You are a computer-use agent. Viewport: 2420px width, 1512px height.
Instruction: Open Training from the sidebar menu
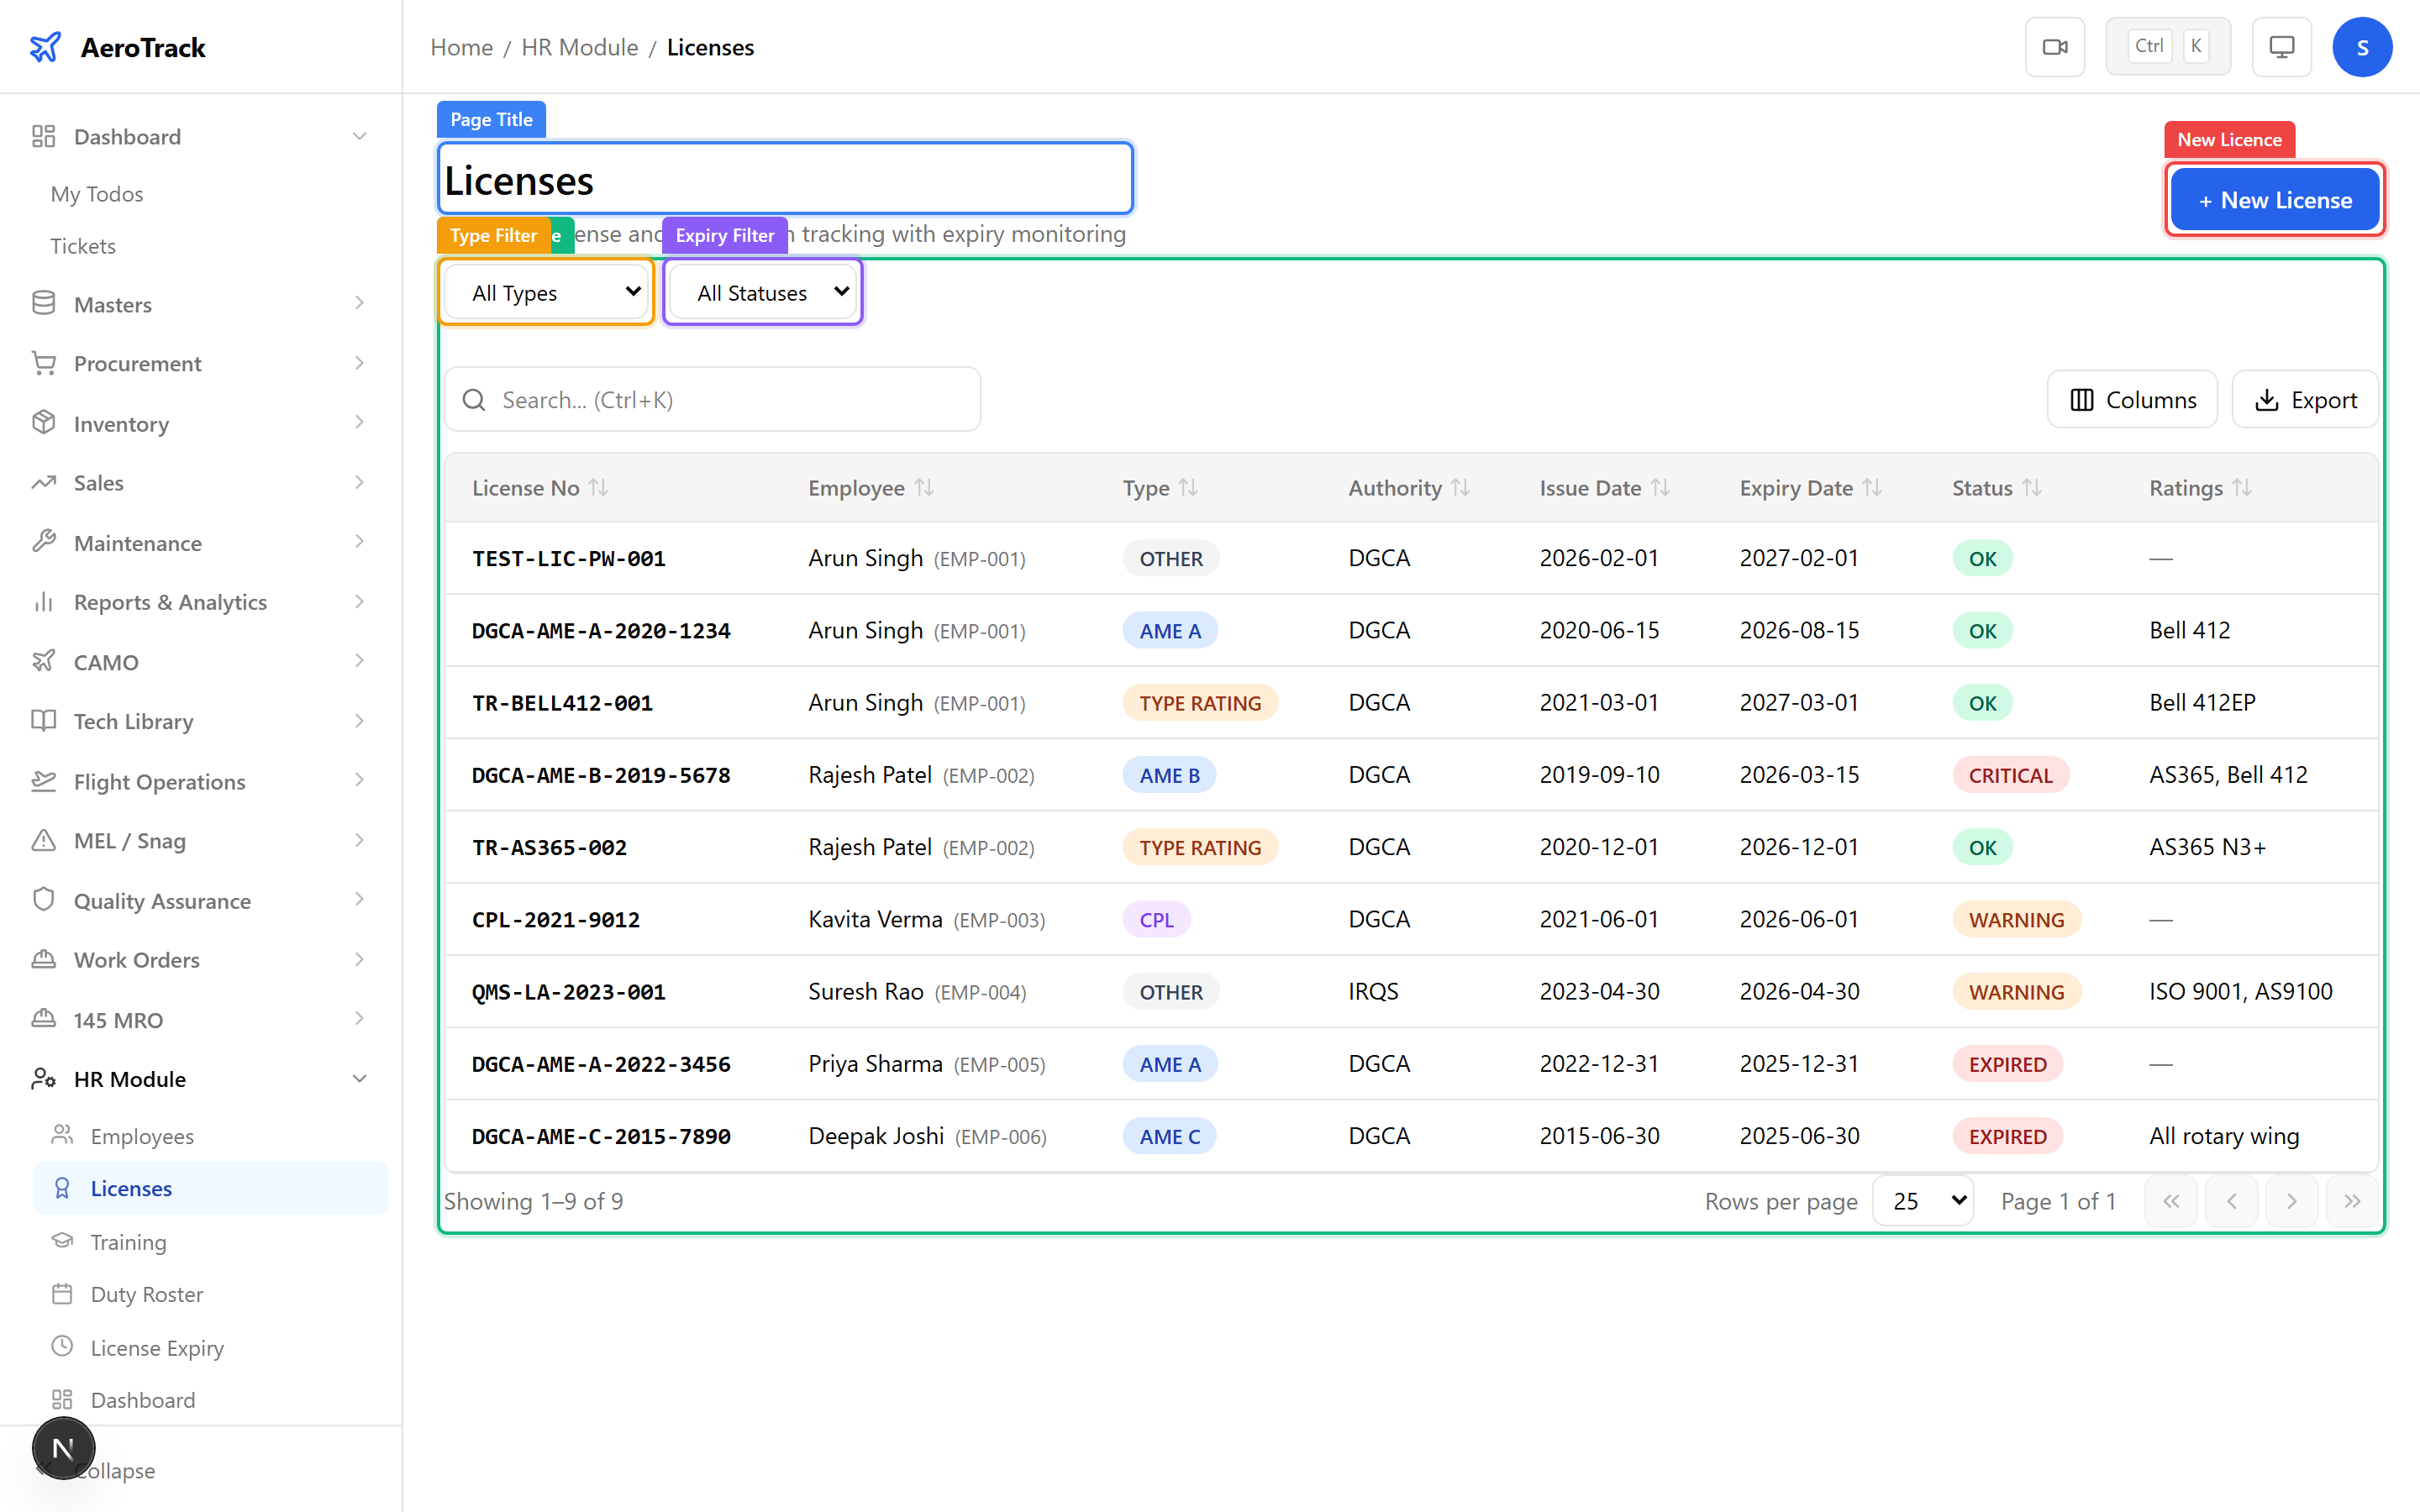127,1241
